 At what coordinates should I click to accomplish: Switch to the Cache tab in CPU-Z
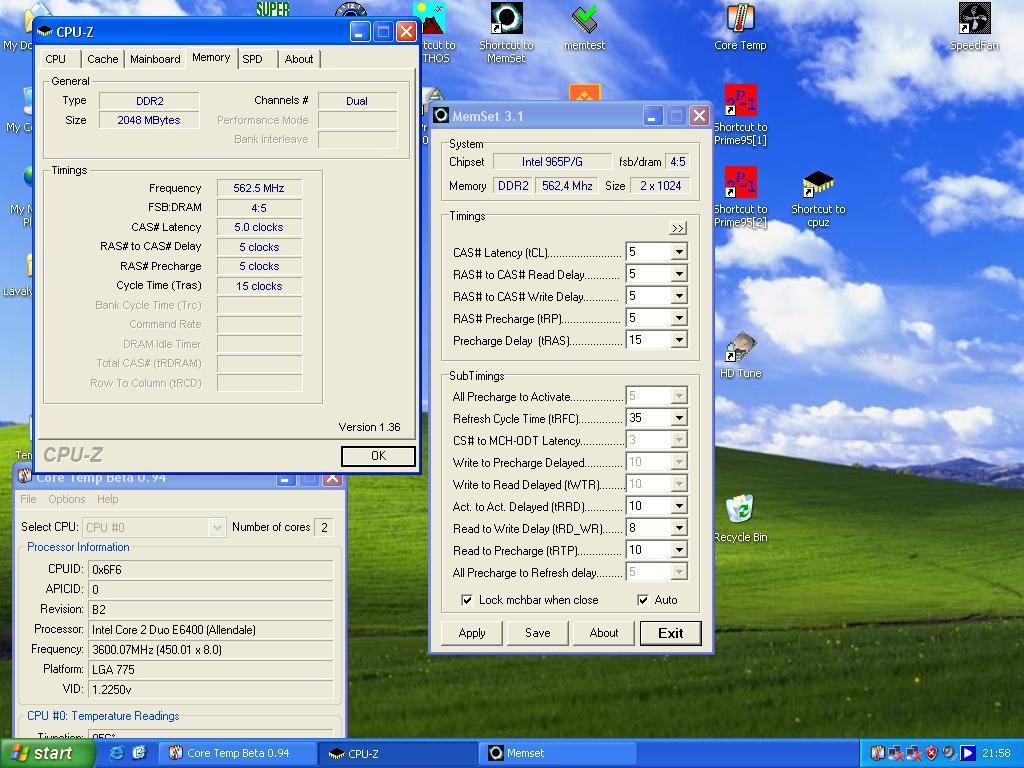(x=103, y=59)
